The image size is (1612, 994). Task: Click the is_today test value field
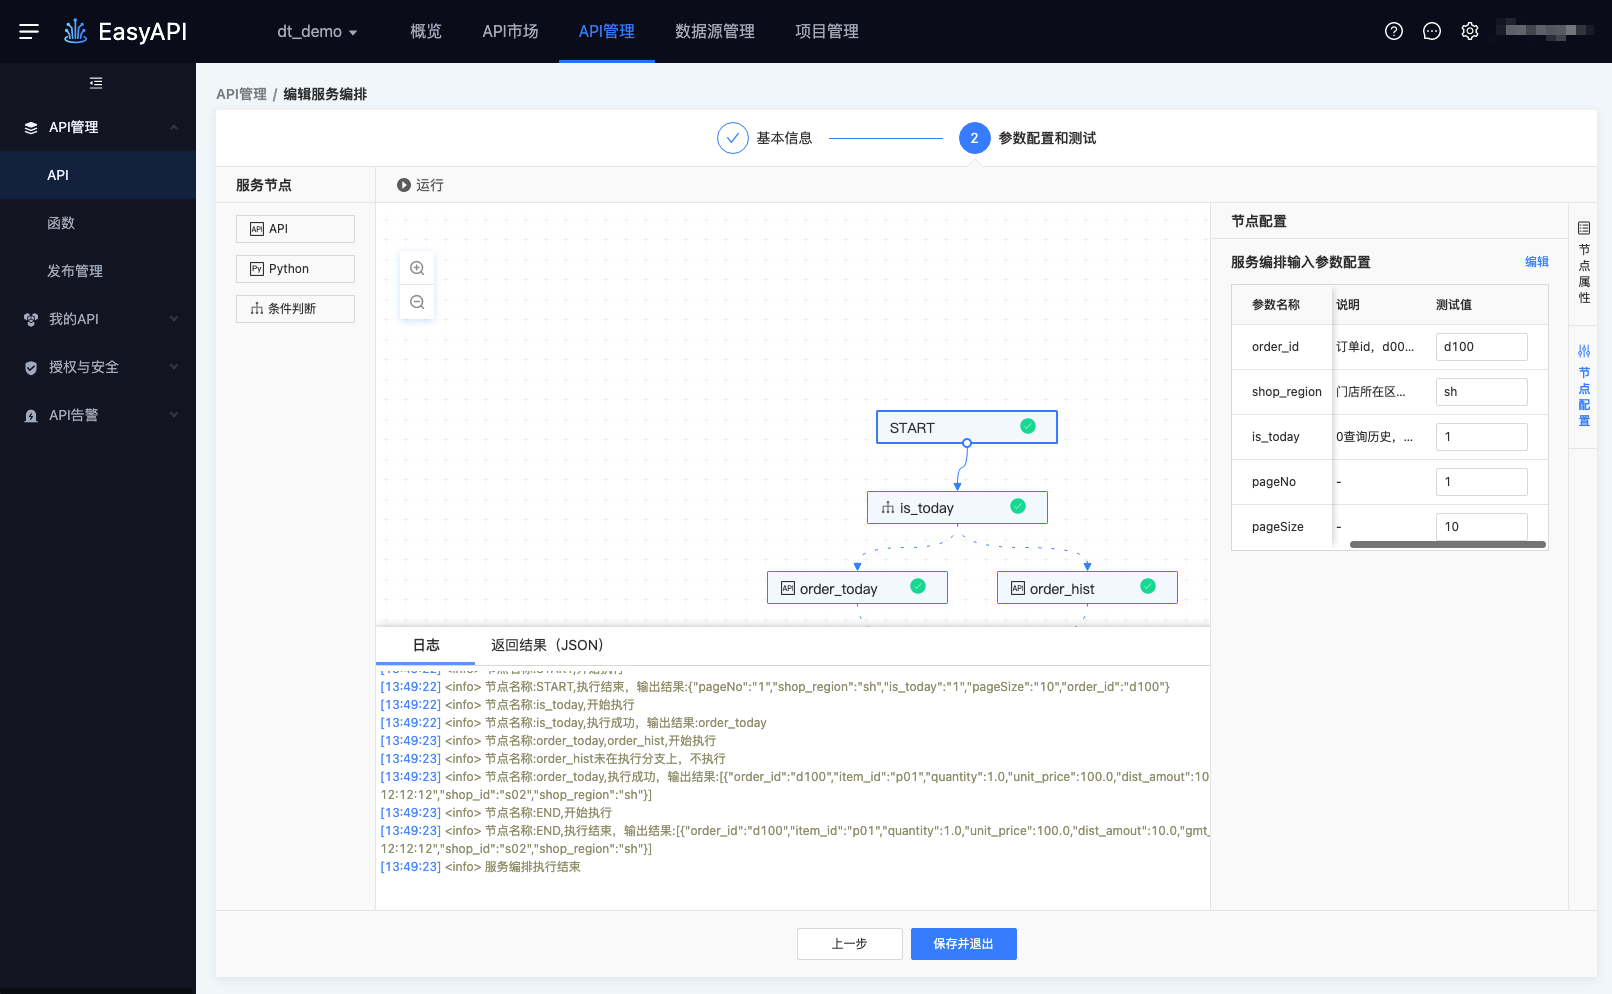[1482, 437]
